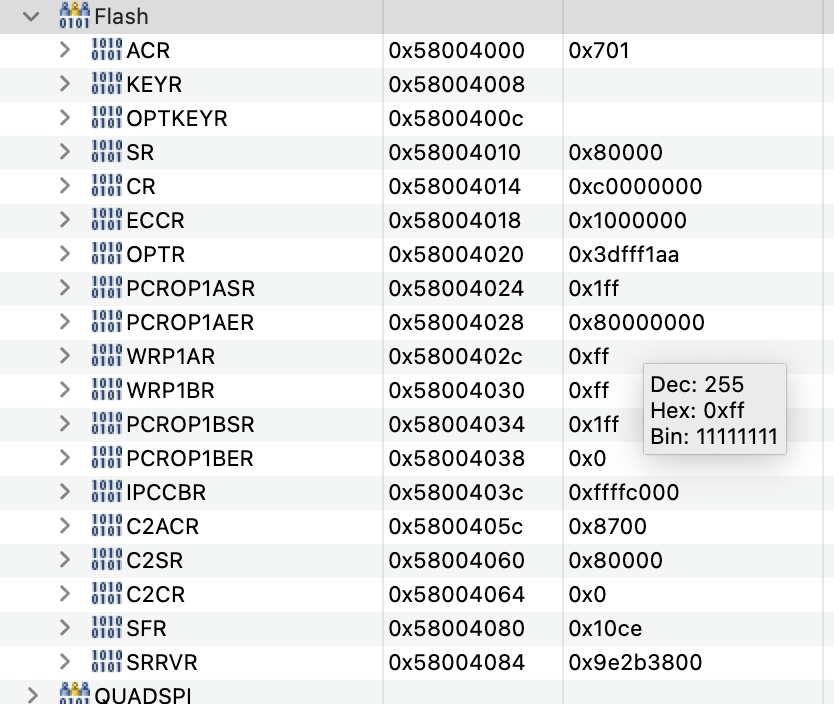
Task: Click the QUADSPI peripheral group icon
Action: pyautogui.click(x=74, y=695)
